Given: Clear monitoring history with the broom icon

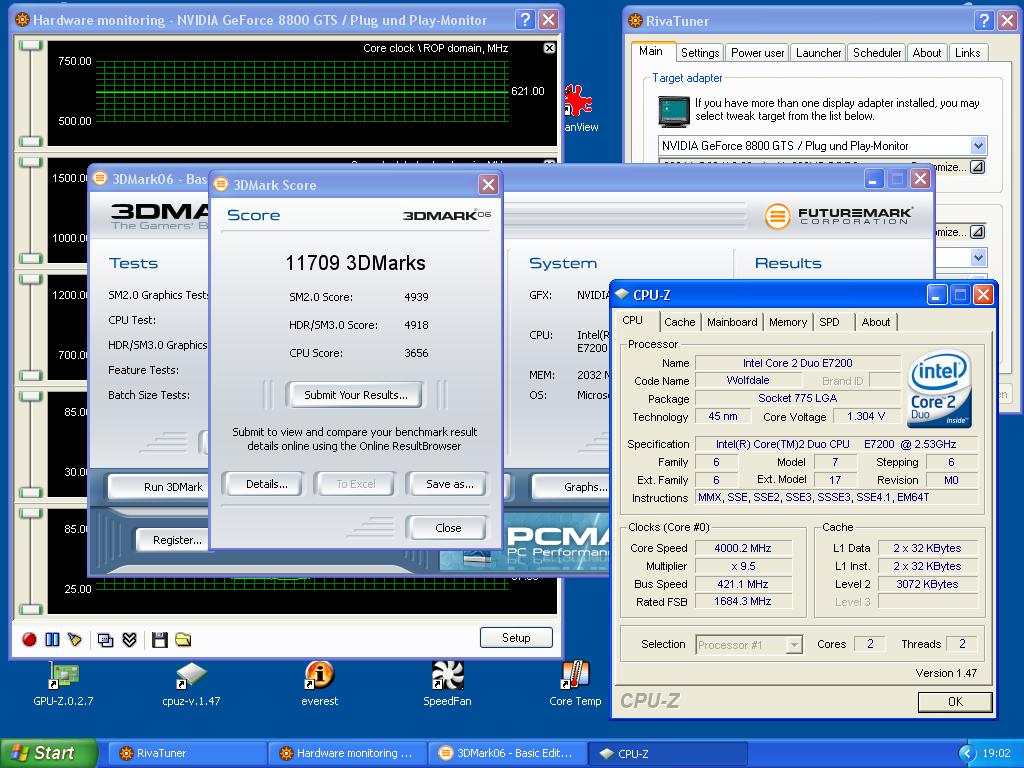Looking at the screenshot, I should (74, 639).
